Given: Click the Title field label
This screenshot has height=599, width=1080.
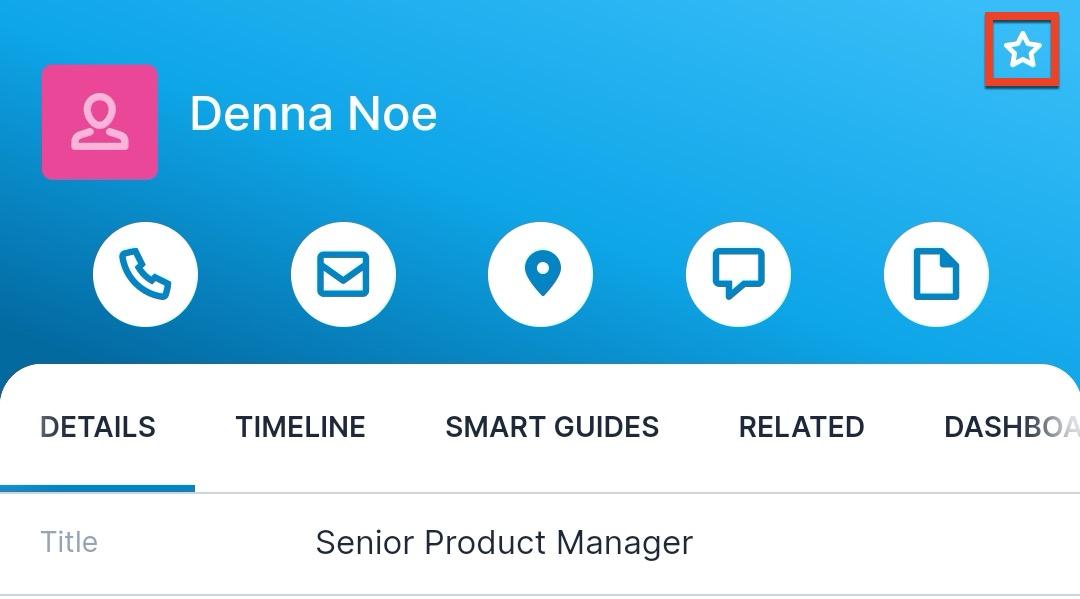Looking at the screenshot, I should coord(69,542).
